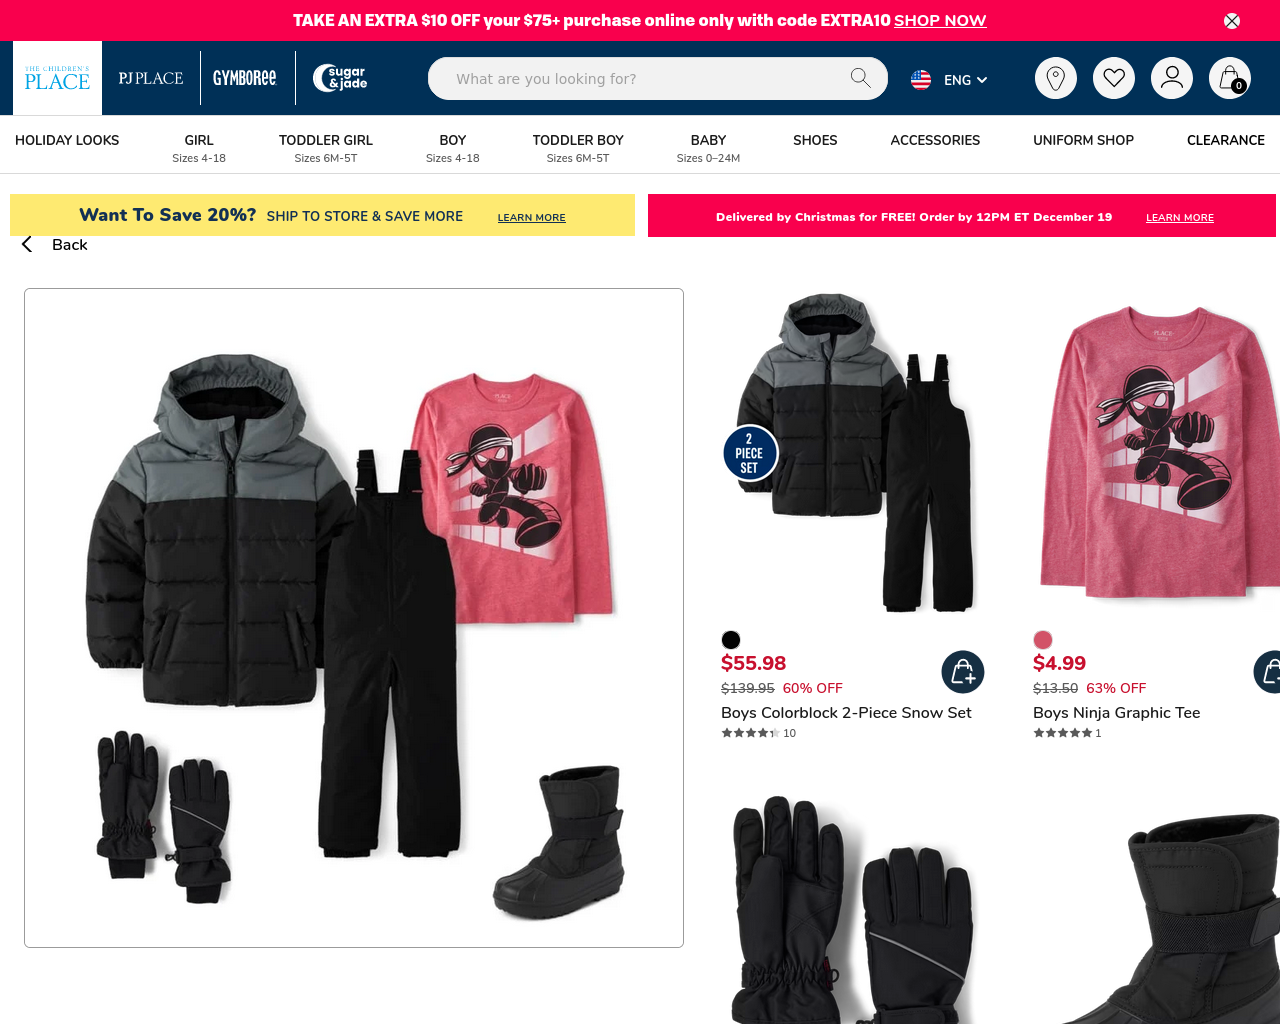The width and height of the screenshot is (1280, 1024).
Task: Select the black color swatch
Action: 731,640
